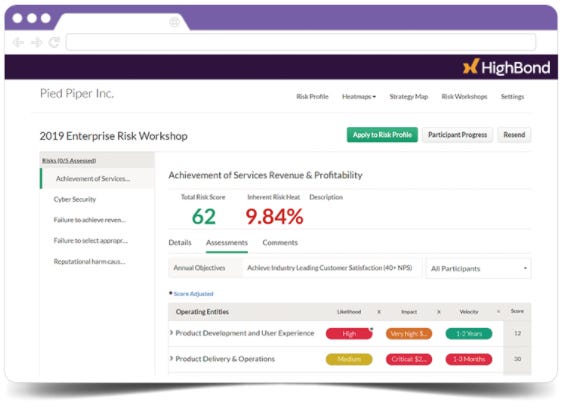Click the browser reload icon

click(x=54, y=42)
